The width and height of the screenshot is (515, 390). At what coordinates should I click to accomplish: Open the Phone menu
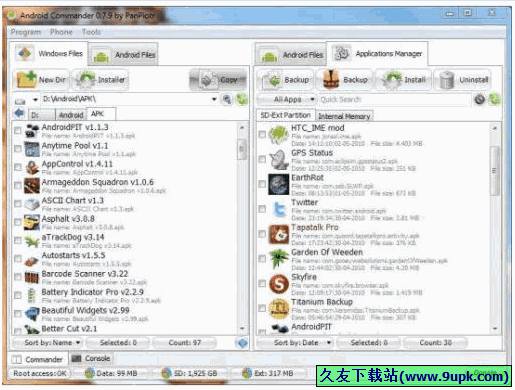point(61,32)
